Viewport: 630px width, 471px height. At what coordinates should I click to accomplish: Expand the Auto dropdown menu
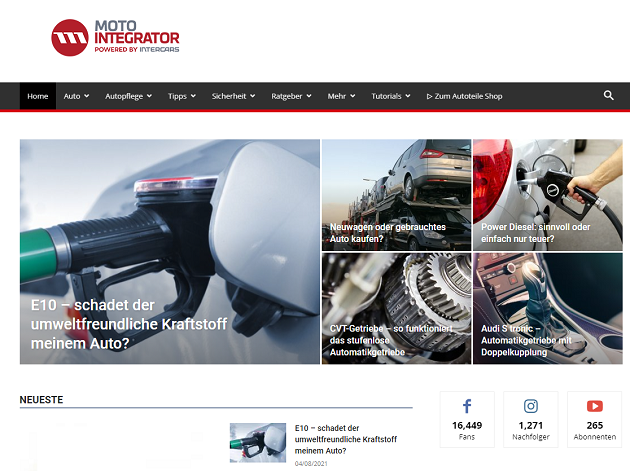click(x=76, y=97)
